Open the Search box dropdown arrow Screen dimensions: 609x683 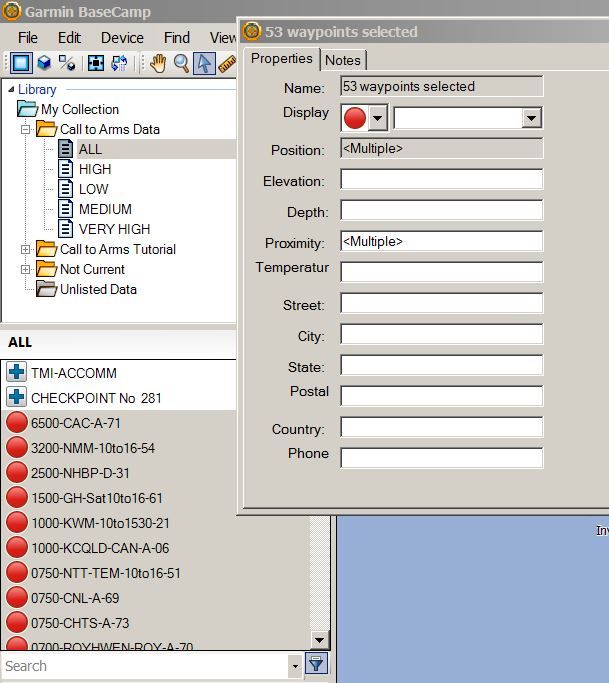point(295,666)
